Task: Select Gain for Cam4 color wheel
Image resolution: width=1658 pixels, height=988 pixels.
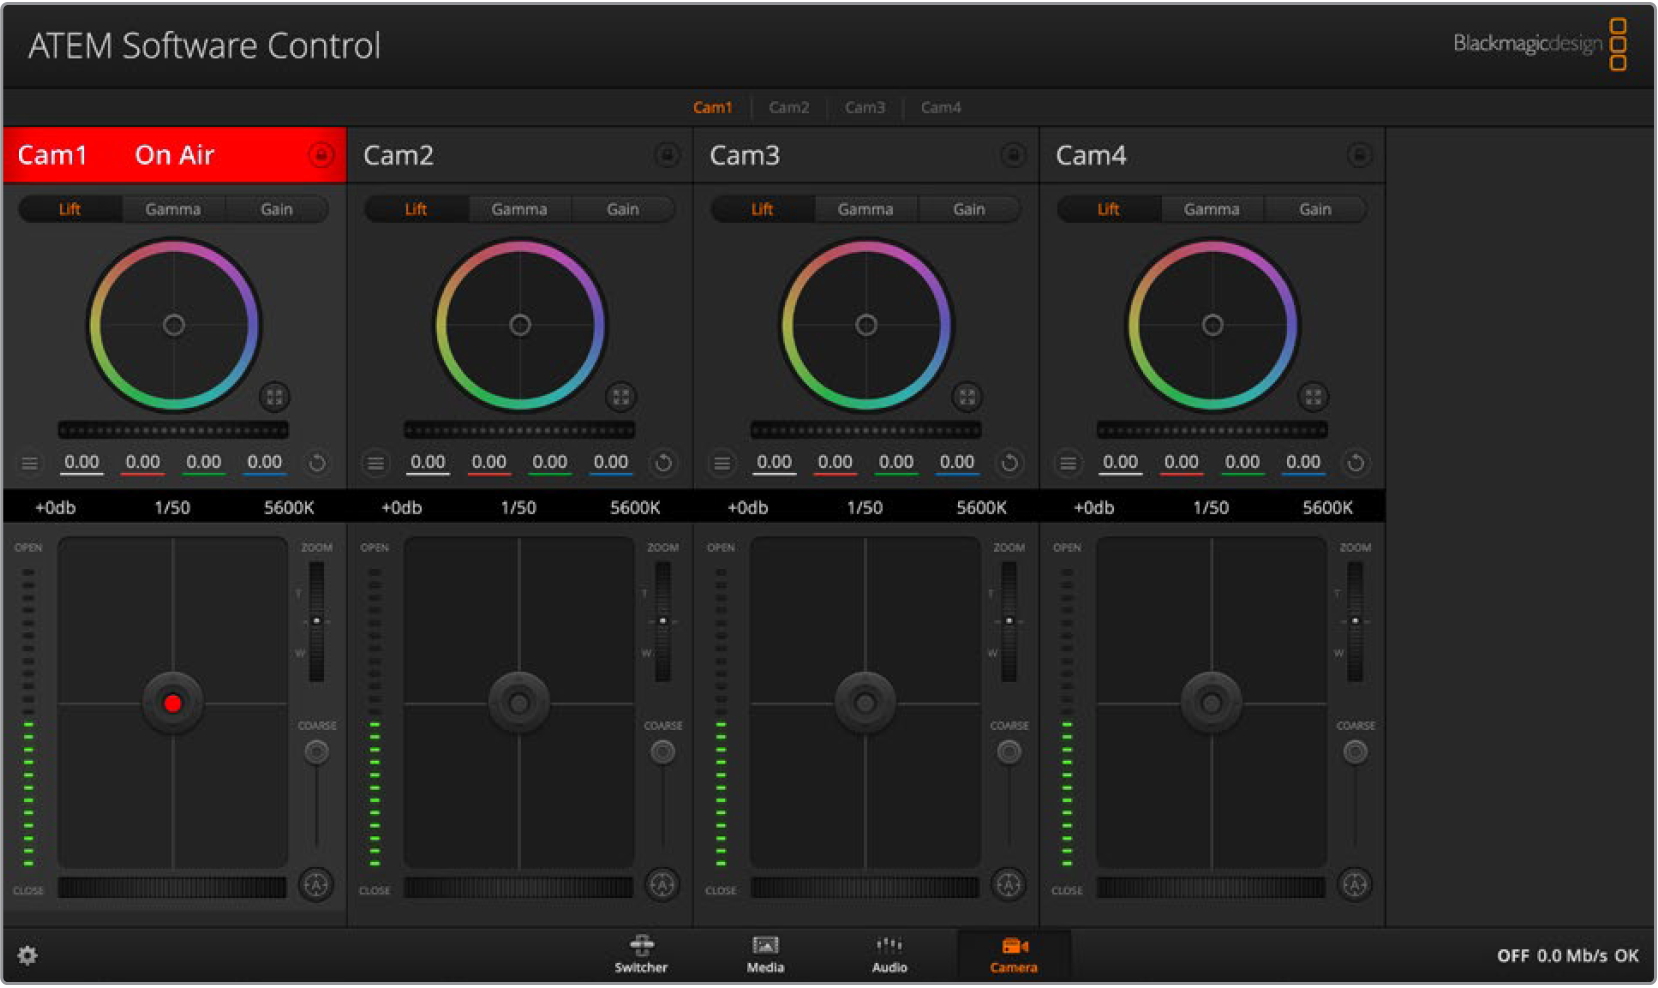Action: click(x=1314, y=209)
